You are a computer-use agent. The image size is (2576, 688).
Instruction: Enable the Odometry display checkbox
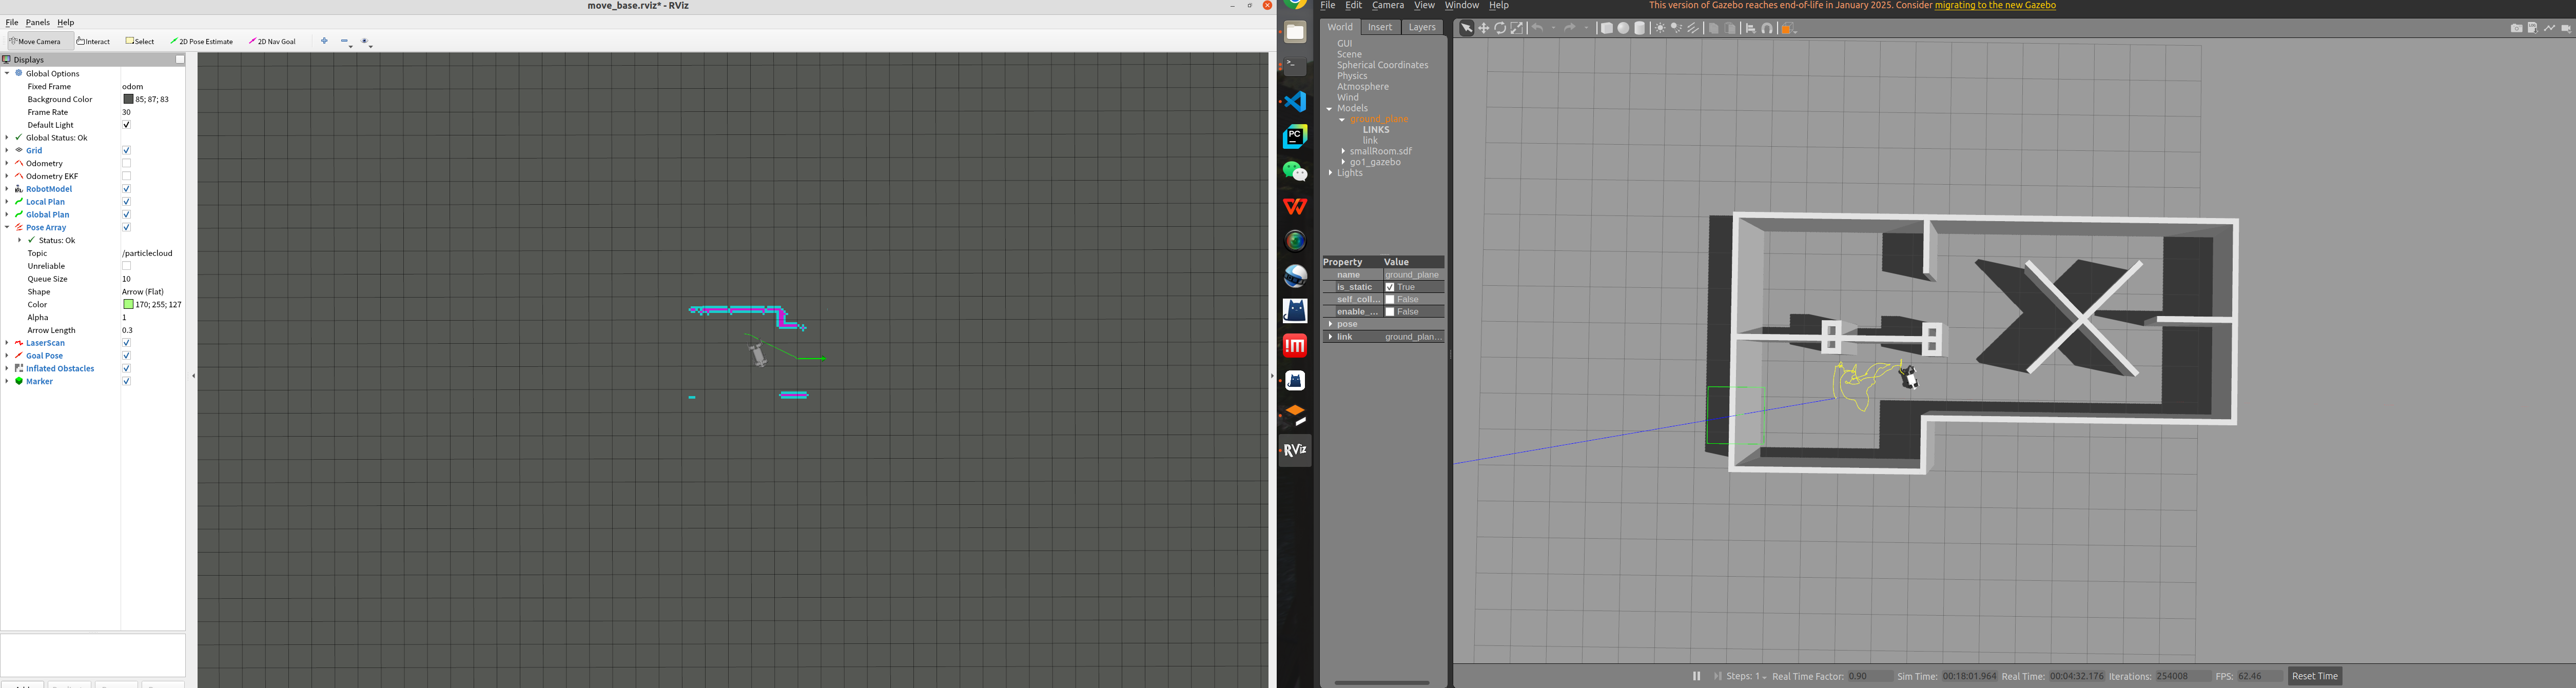(x=127, y=163)
